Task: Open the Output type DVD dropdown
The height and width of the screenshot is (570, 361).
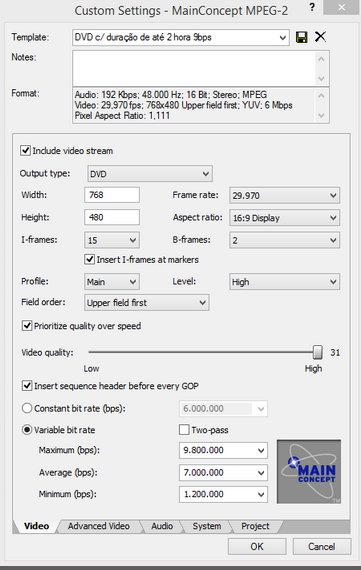Action: tap(150, 174)
